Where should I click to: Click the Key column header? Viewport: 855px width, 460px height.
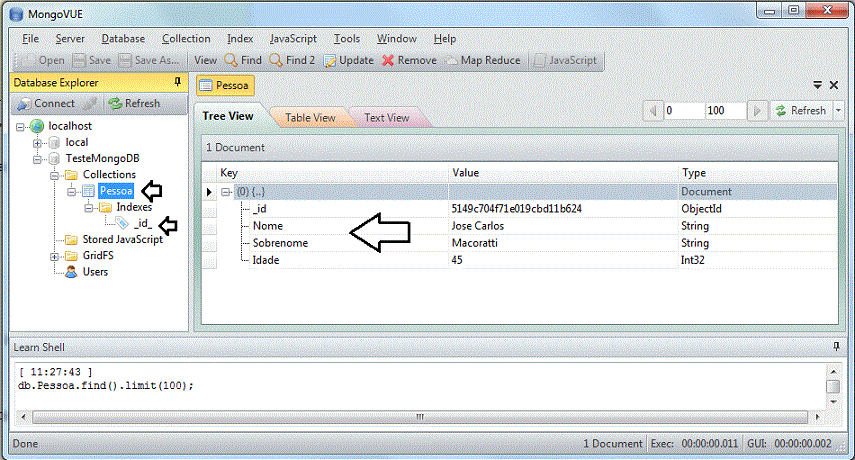coord(332,173)
